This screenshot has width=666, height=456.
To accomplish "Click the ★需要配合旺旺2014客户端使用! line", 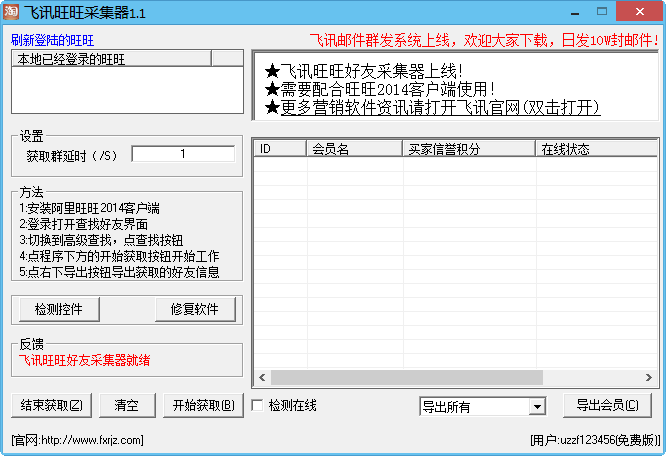I will [x=380, y=89].
